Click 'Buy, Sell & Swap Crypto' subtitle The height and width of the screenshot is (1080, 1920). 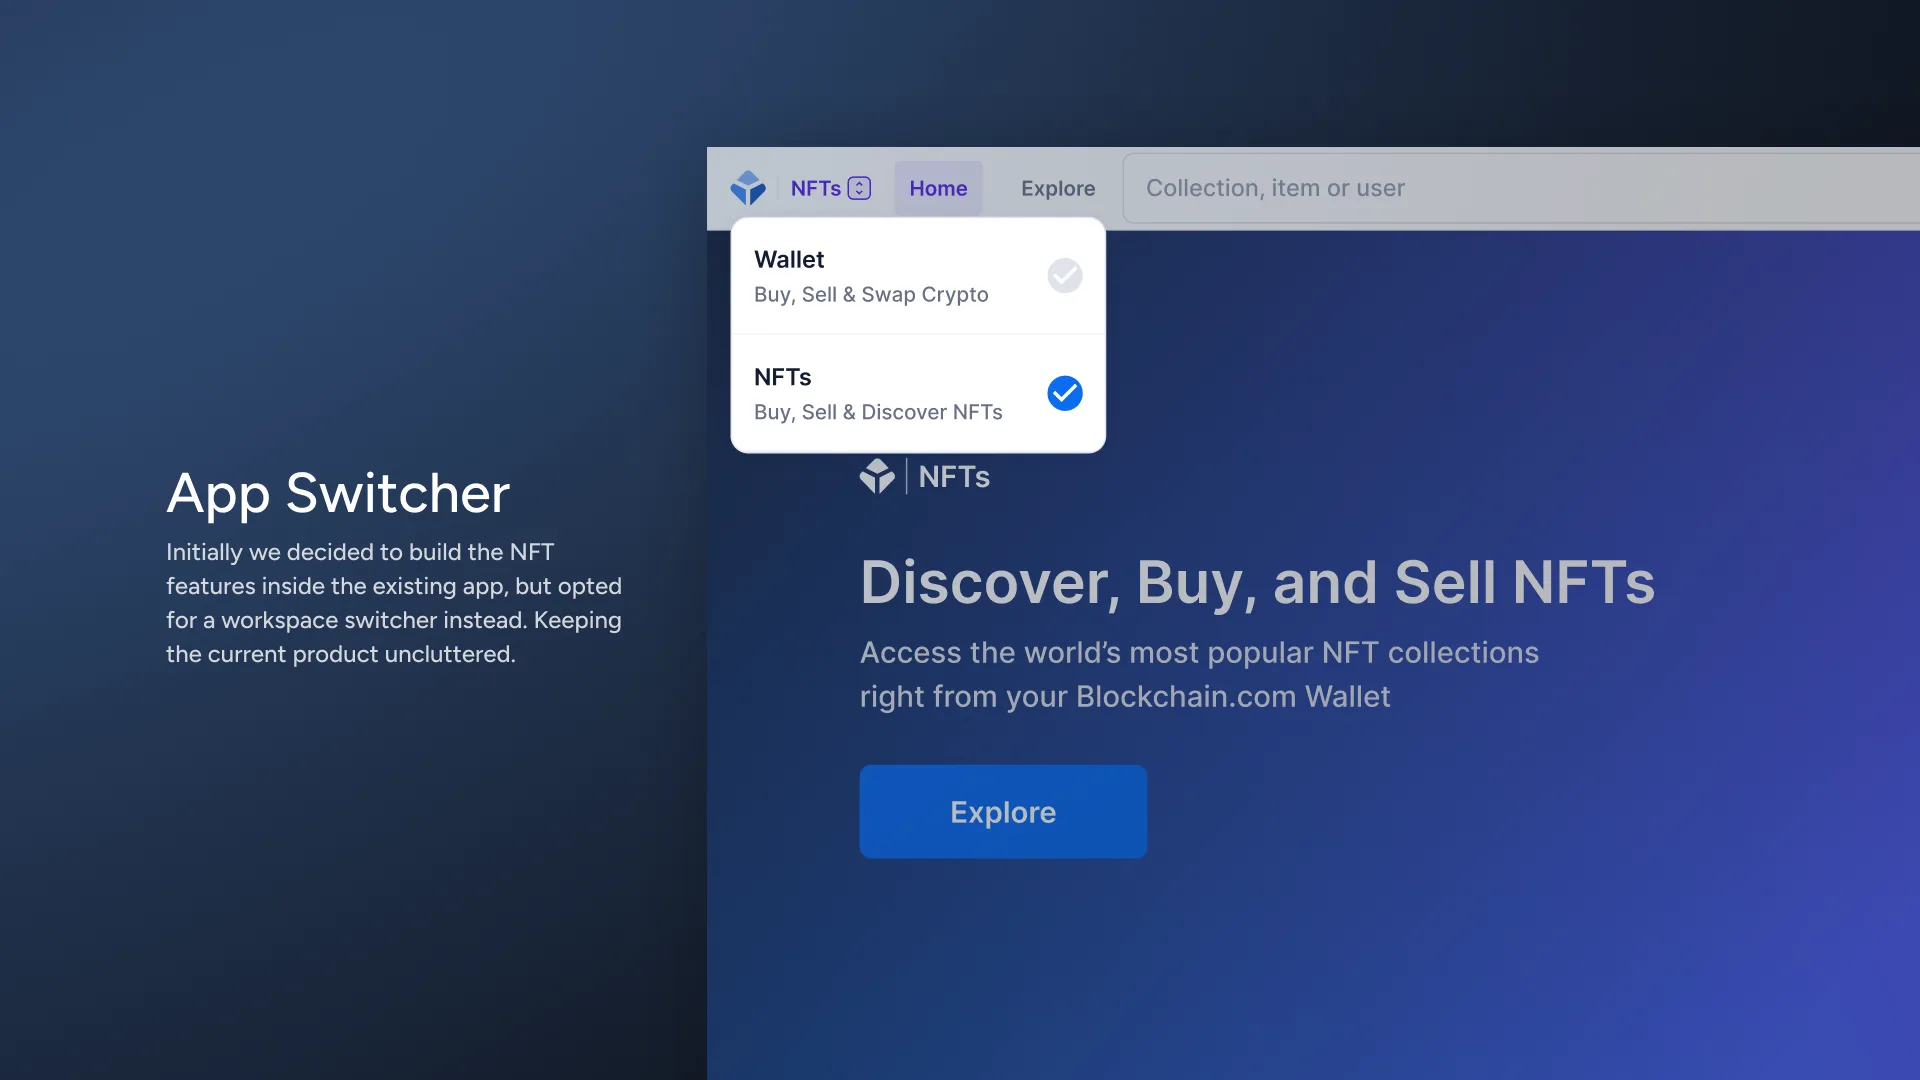871,295
